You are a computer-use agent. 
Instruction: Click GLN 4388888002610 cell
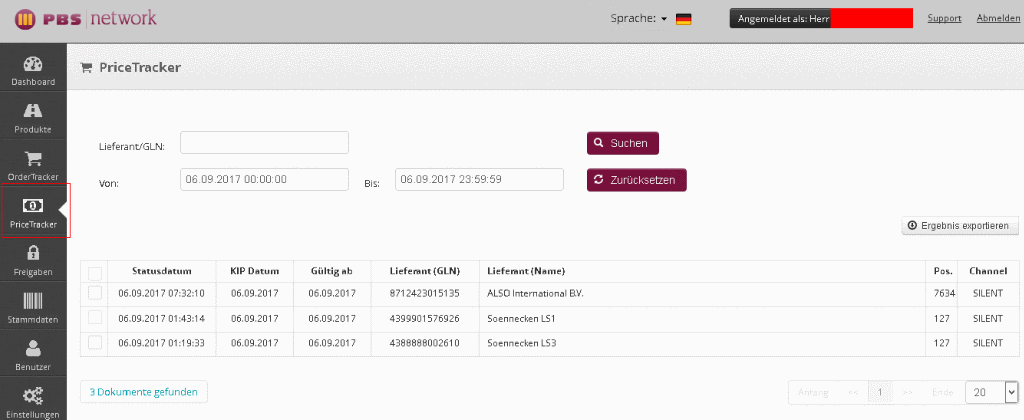point(424,343)
